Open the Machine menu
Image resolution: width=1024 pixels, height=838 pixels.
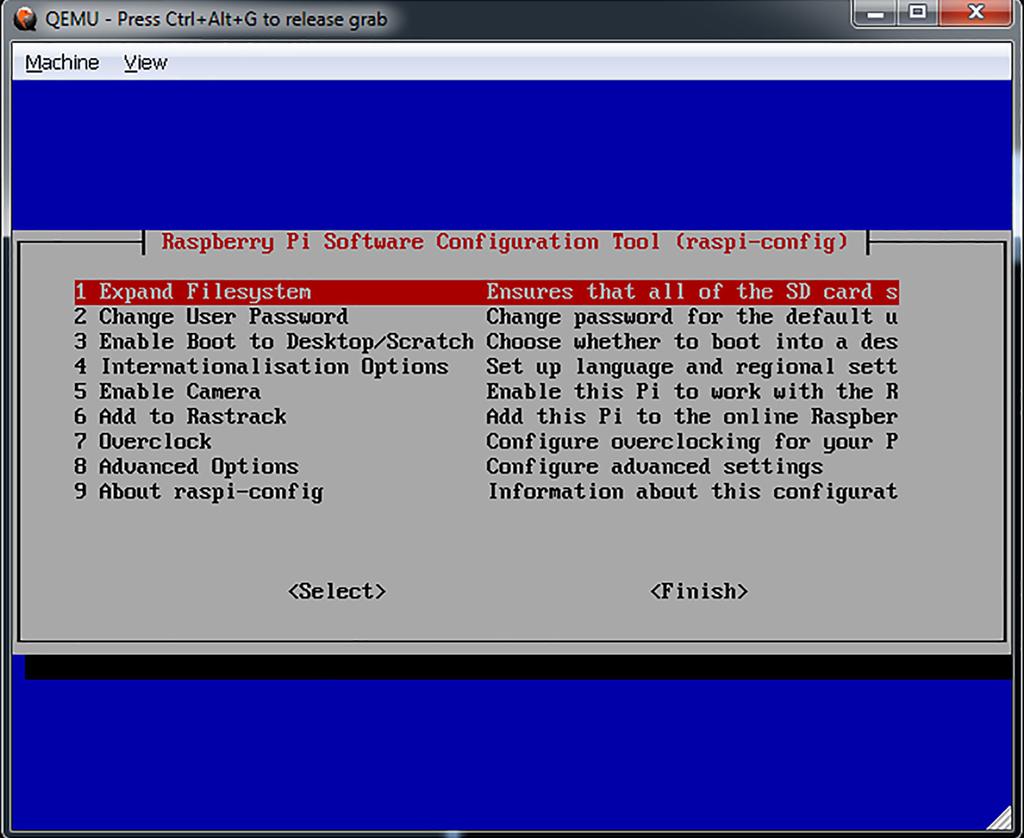pos(62,63)
